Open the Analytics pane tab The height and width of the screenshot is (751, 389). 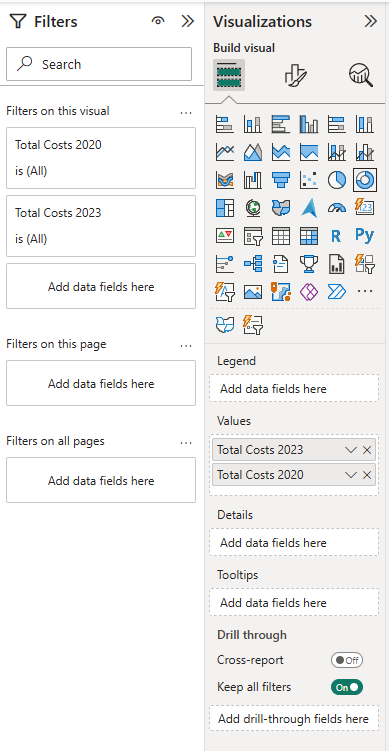pos(361,75)
